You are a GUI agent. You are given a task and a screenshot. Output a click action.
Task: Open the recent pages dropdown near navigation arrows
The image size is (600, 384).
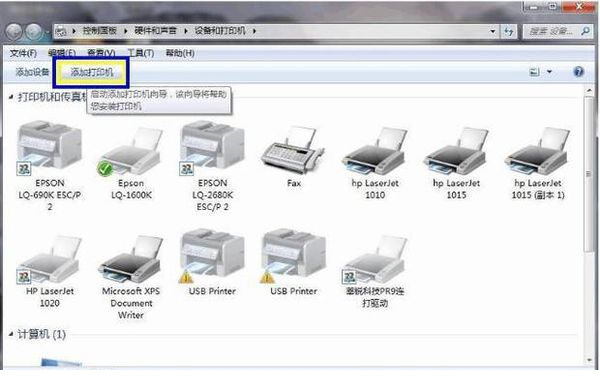pos(47,33)
